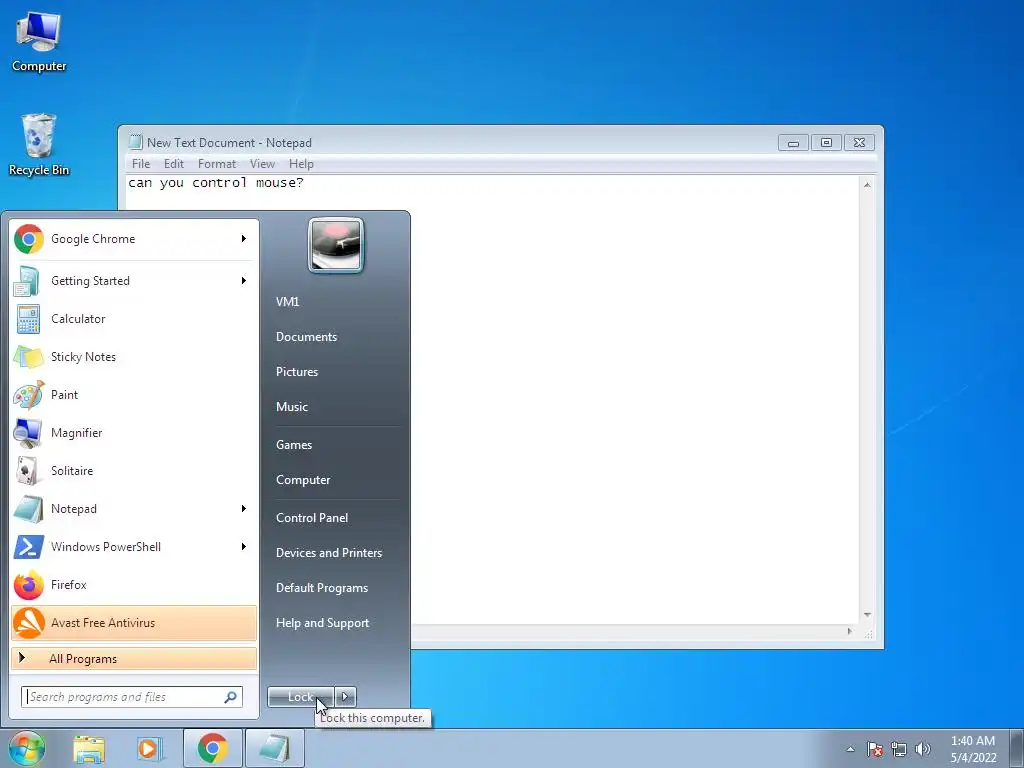The image size is (1024, 768).
Task: Expand Google Chrome jump list arrow
Action: click(x=244, y=239)
